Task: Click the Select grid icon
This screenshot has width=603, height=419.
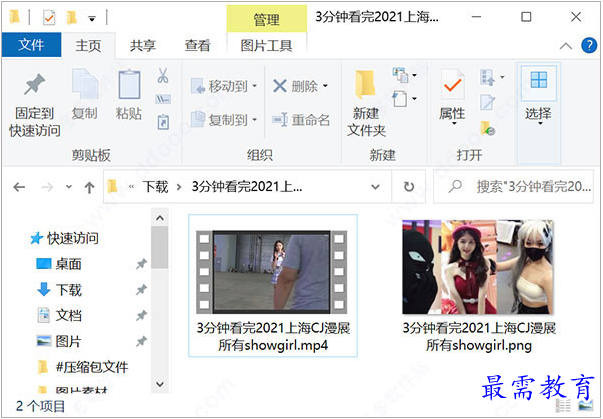Action: pyautogui.click(x=538, y=80)
